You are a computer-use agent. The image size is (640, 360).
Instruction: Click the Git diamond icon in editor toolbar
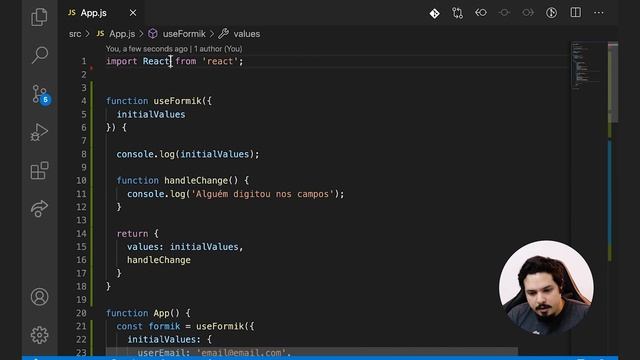434,13
